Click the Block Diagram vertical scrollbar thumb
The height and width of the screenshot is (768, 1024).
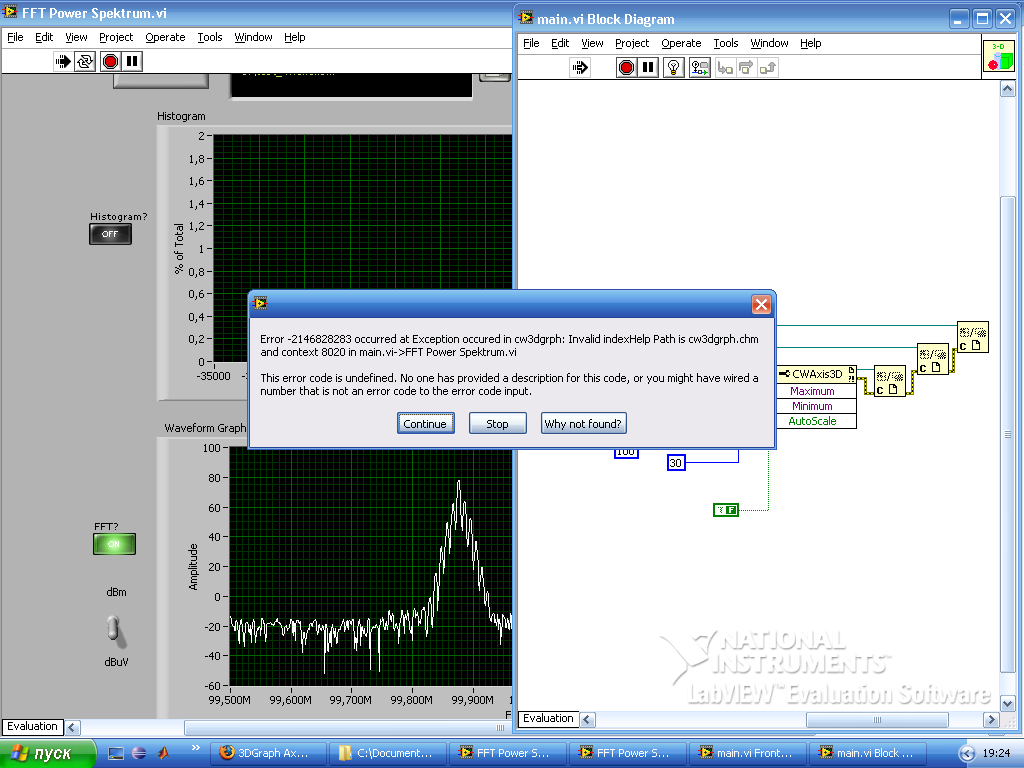(1008, 434)
